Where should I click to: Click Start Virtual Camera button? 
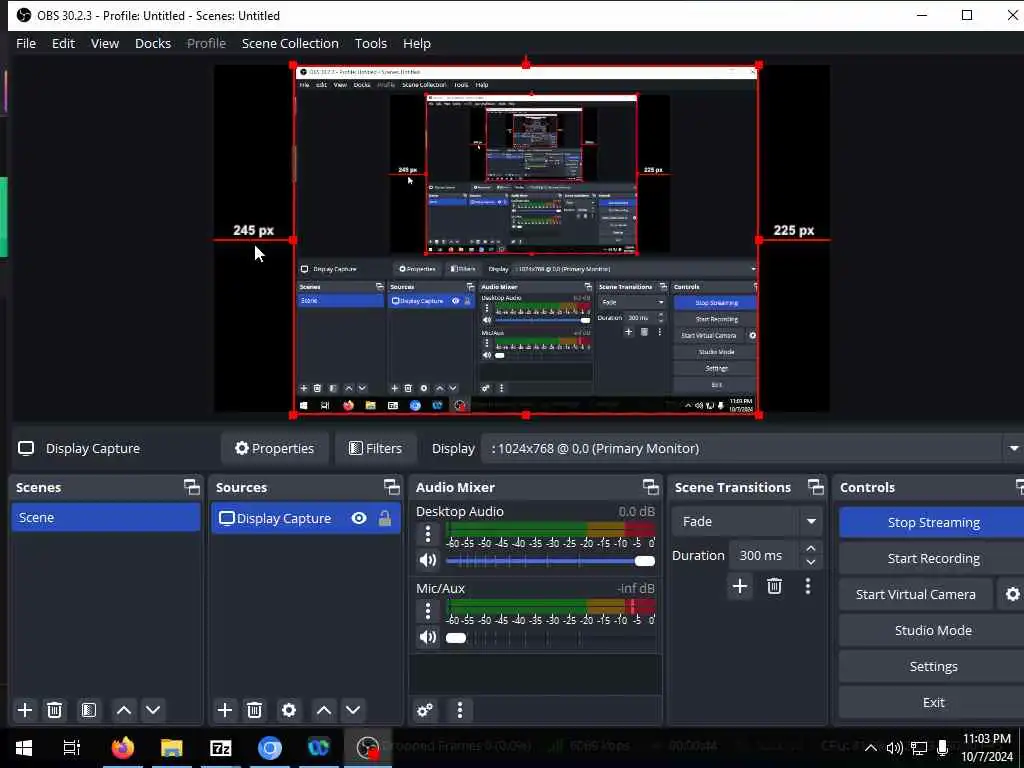tap(916, 594)
